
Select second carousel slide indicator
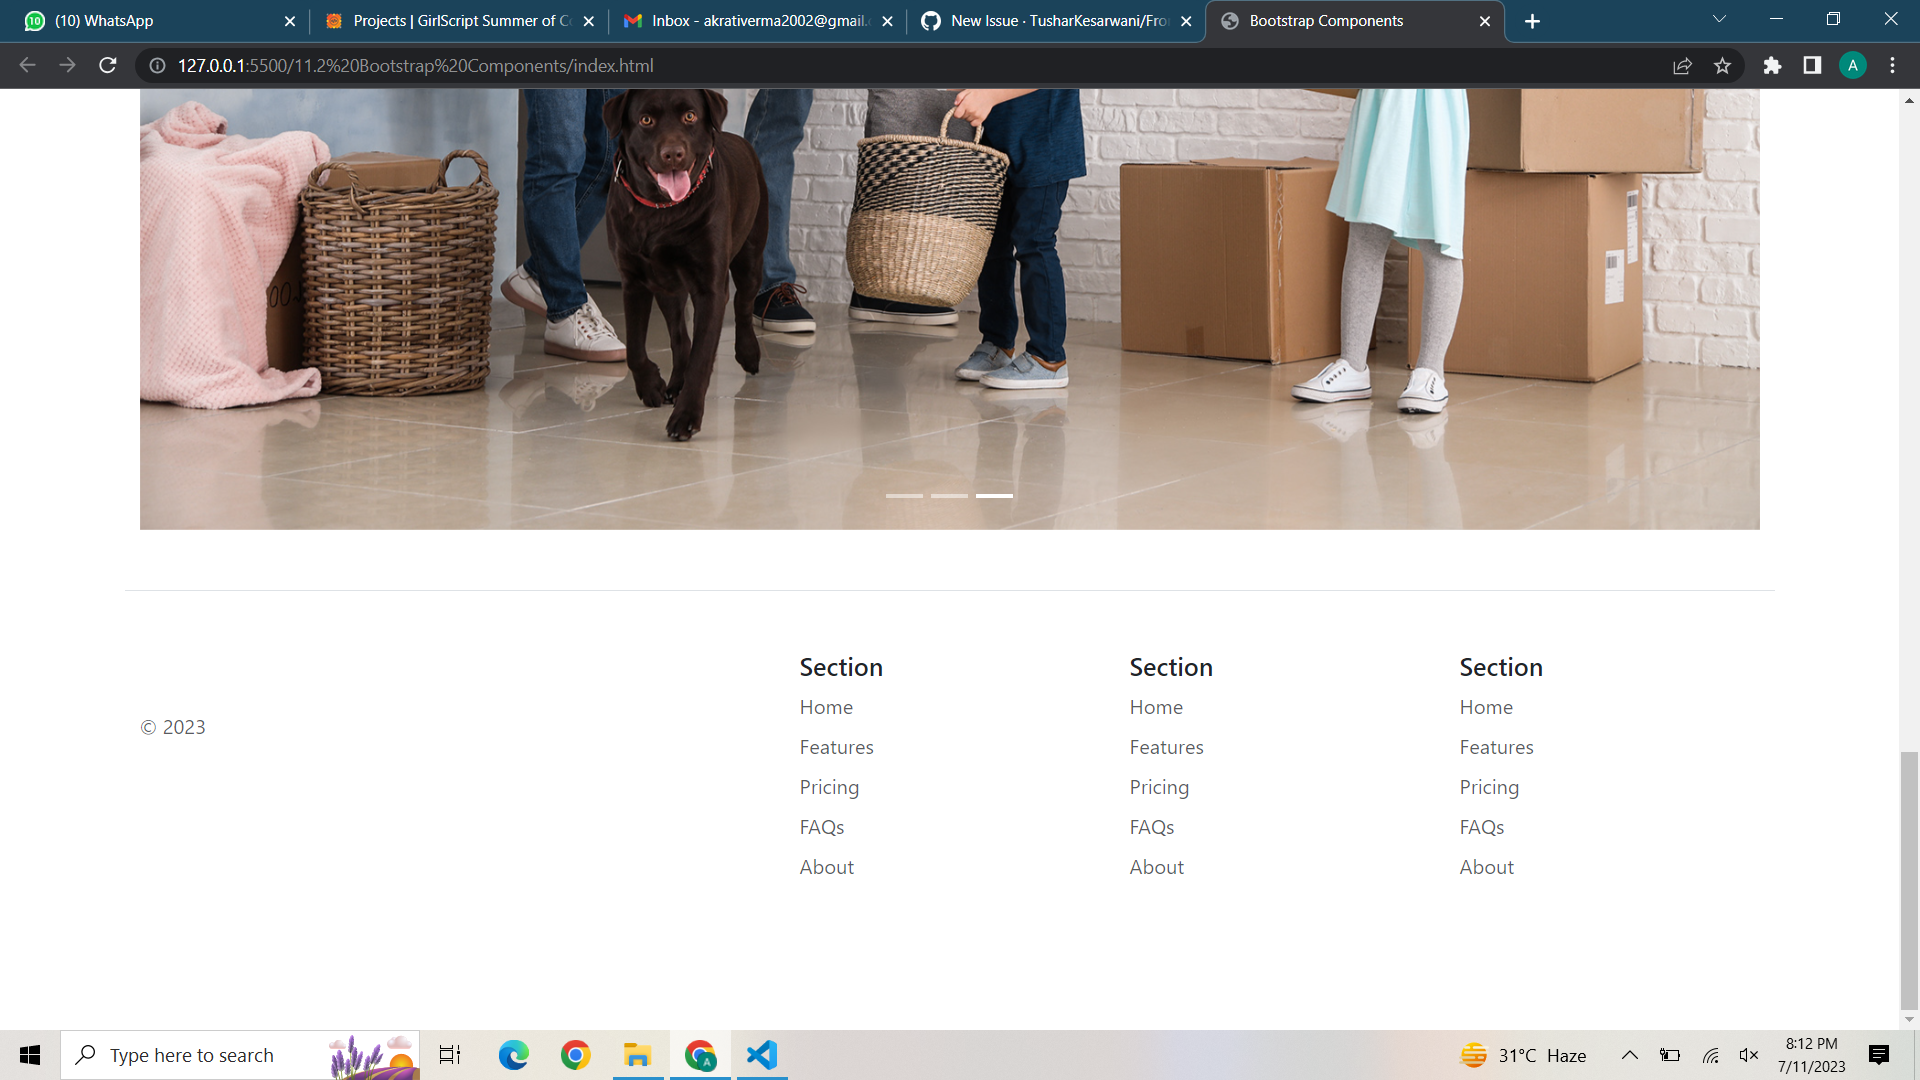(949, 496)
